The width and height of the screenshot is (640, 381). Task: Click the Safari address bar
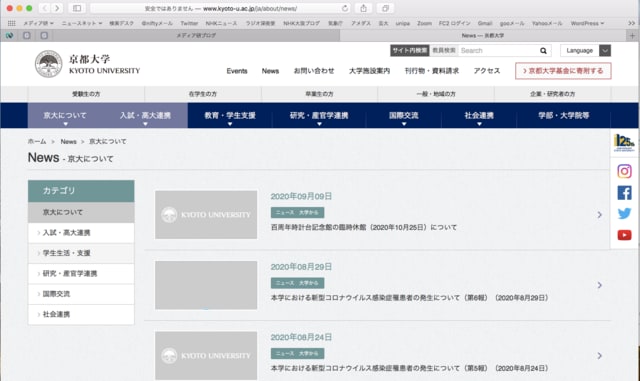220,8
